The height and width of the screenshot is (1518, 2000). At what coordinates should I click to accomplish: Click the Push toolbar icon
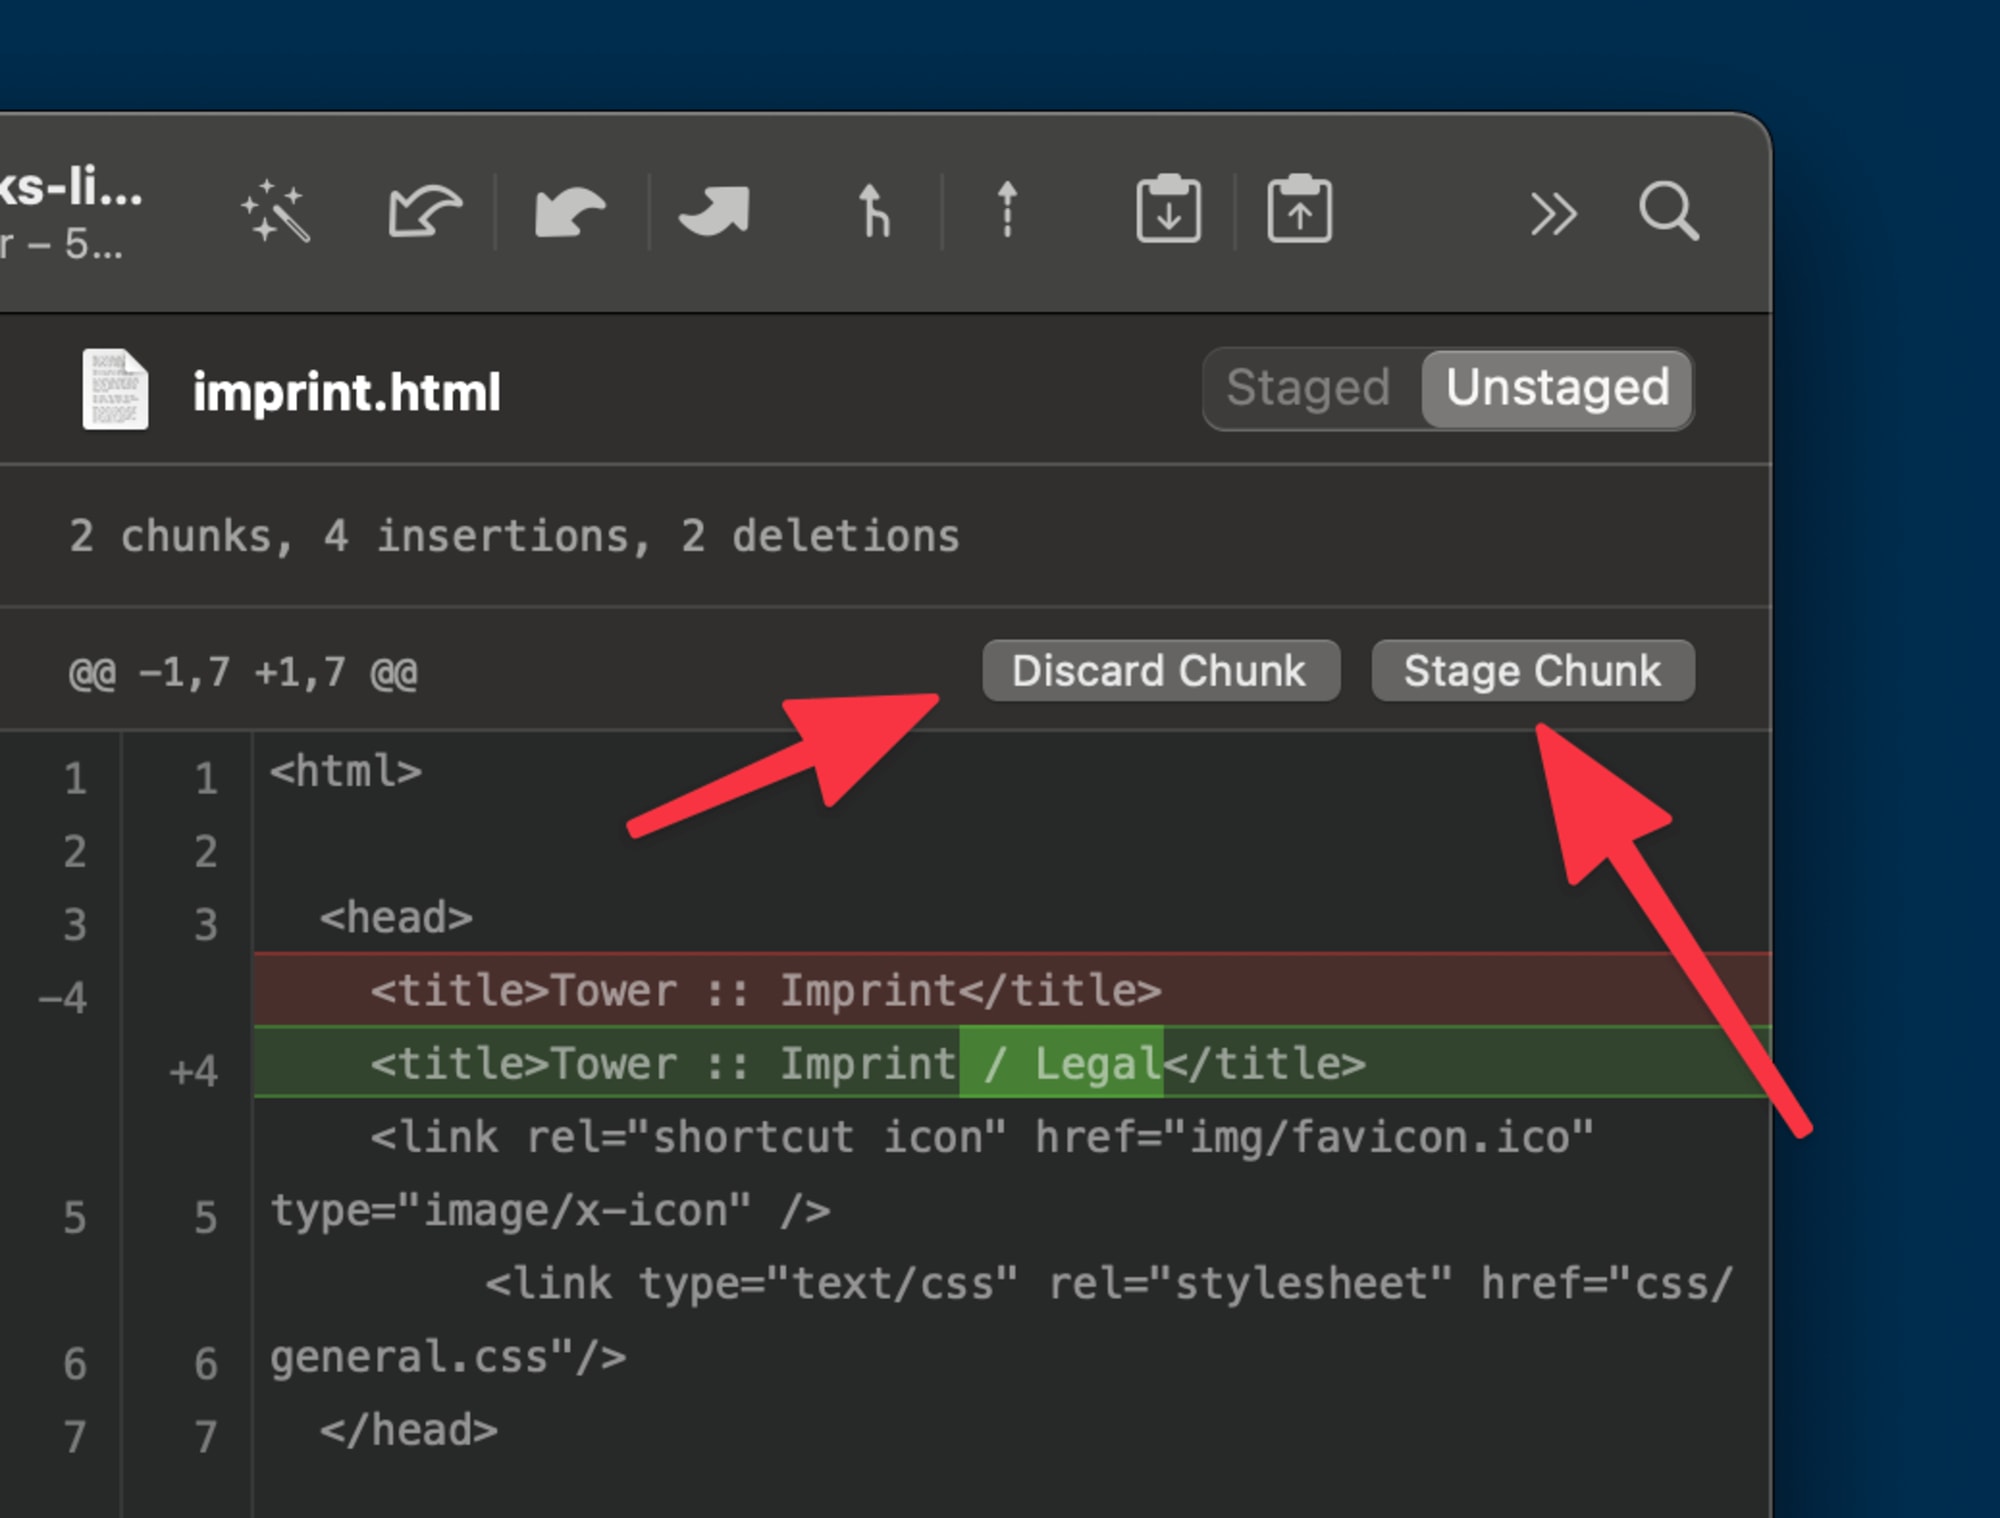click(x=714, y=211)
